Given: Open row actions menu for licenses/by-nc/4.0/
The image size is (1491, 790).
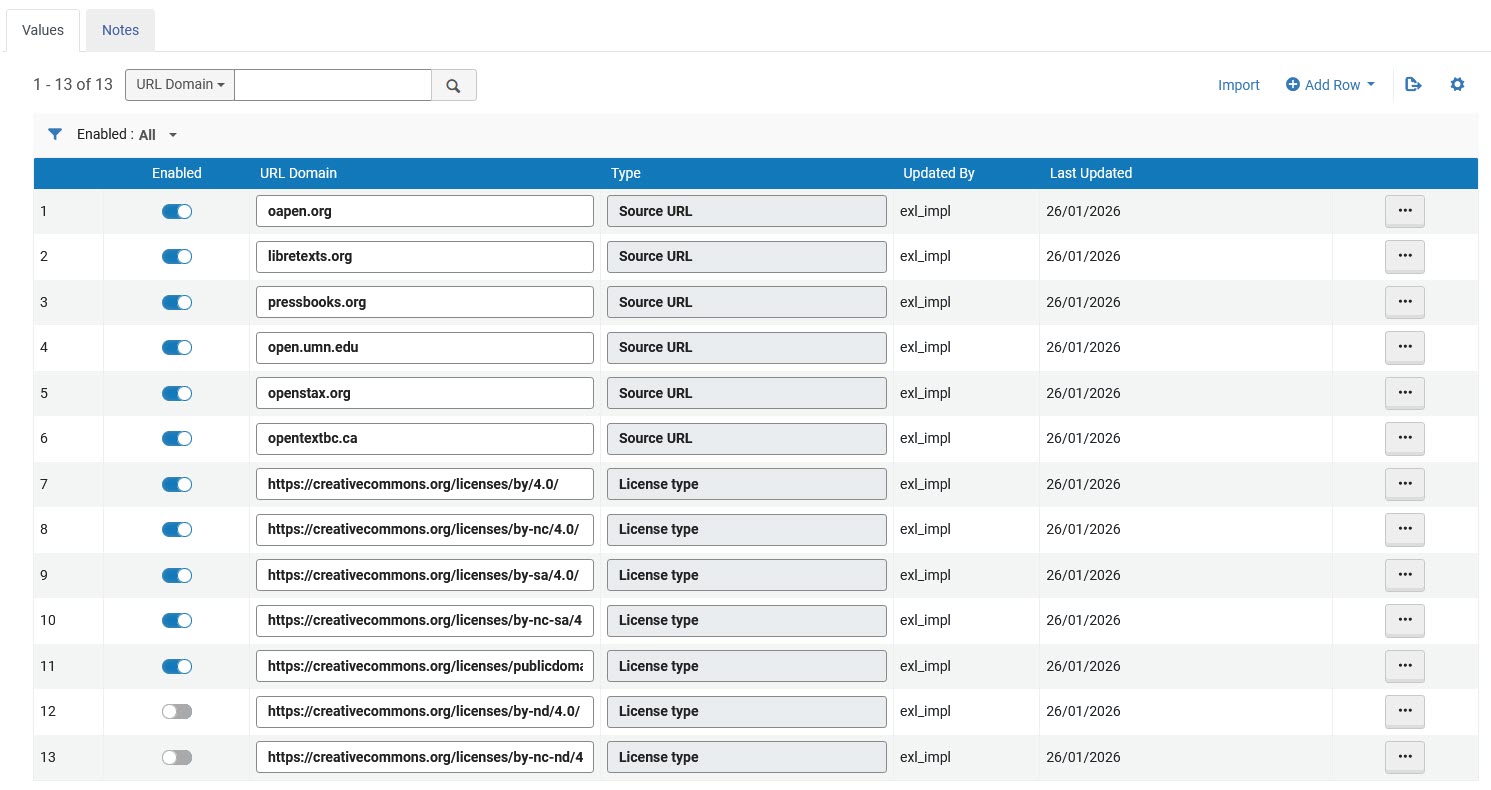Looking at the screenshot, I should tap(1404, 529).
